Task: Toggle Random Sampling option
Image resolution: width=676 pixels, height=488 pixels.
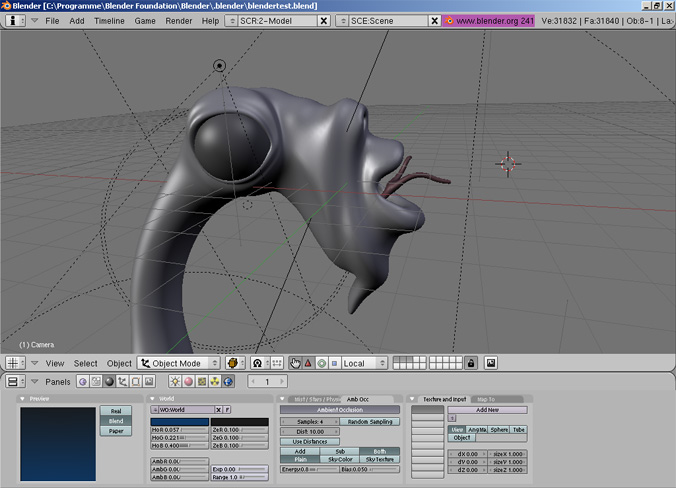Action: (369, 422)
